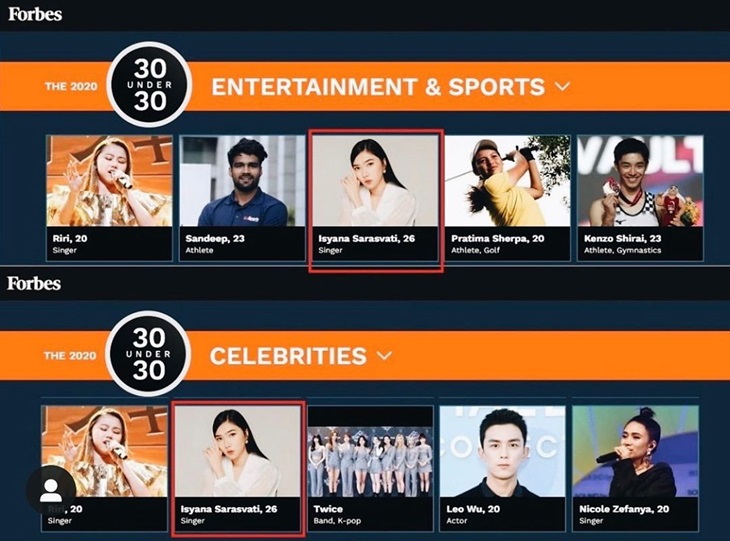Expand the Entertainment & Sports category chevron

[x=562, y=87]
